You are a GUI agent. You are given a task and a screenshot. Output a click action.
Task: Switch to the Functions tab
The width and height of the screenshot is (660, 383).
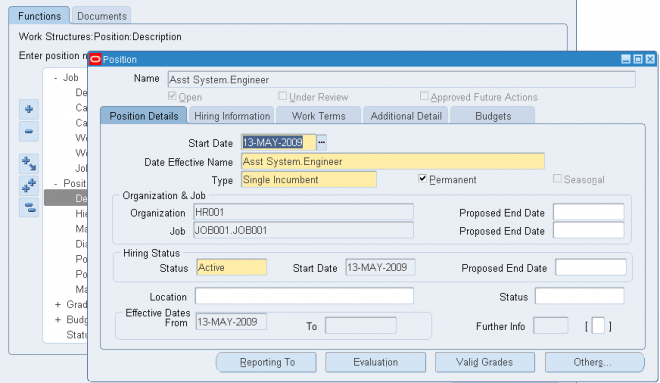(39, 16)
